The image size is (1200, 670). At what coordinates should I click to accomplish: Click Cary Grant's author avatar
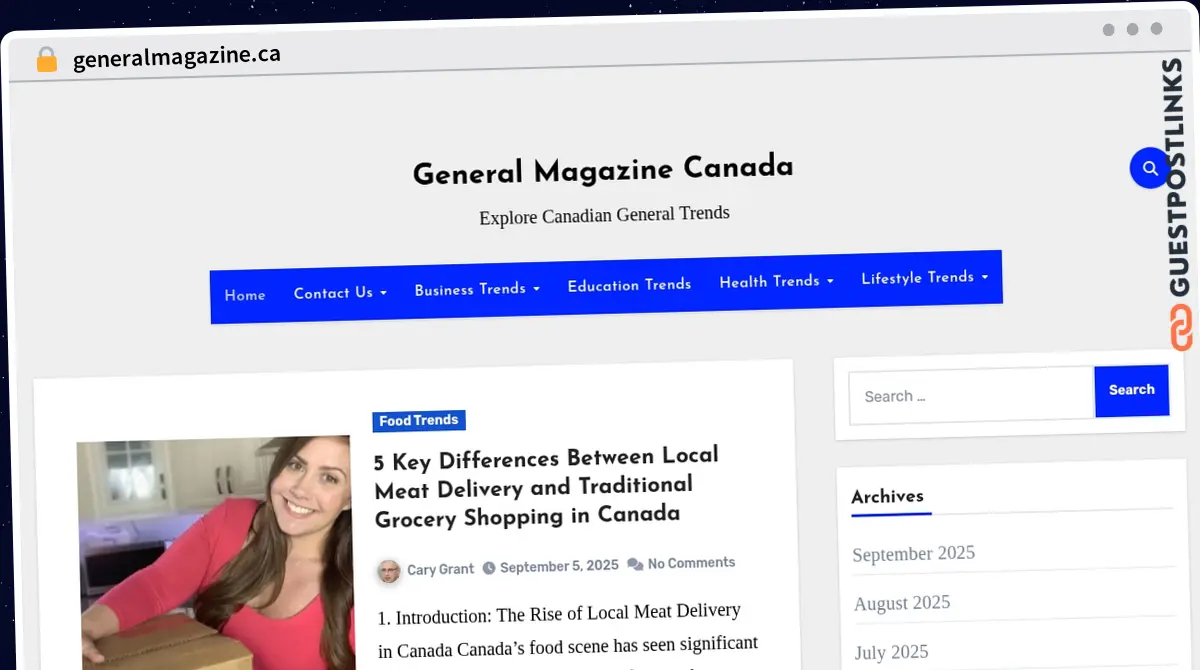(389, 571)
